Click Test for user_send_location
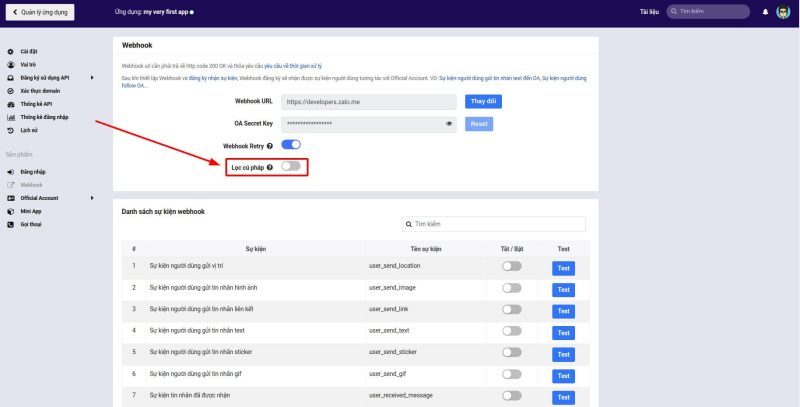This screenshot has width=800, height=407. [563, 268]
